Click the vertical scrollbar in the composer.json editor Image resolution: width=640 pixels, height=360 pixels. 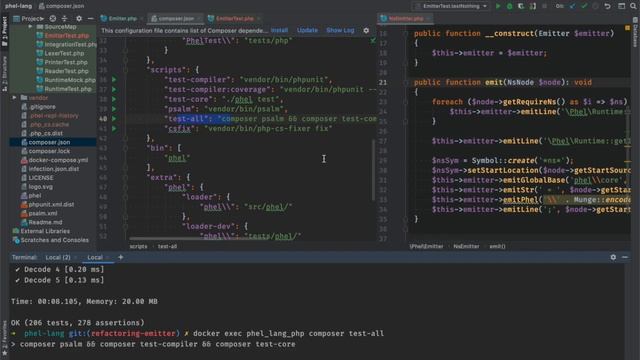pos(373,170)
